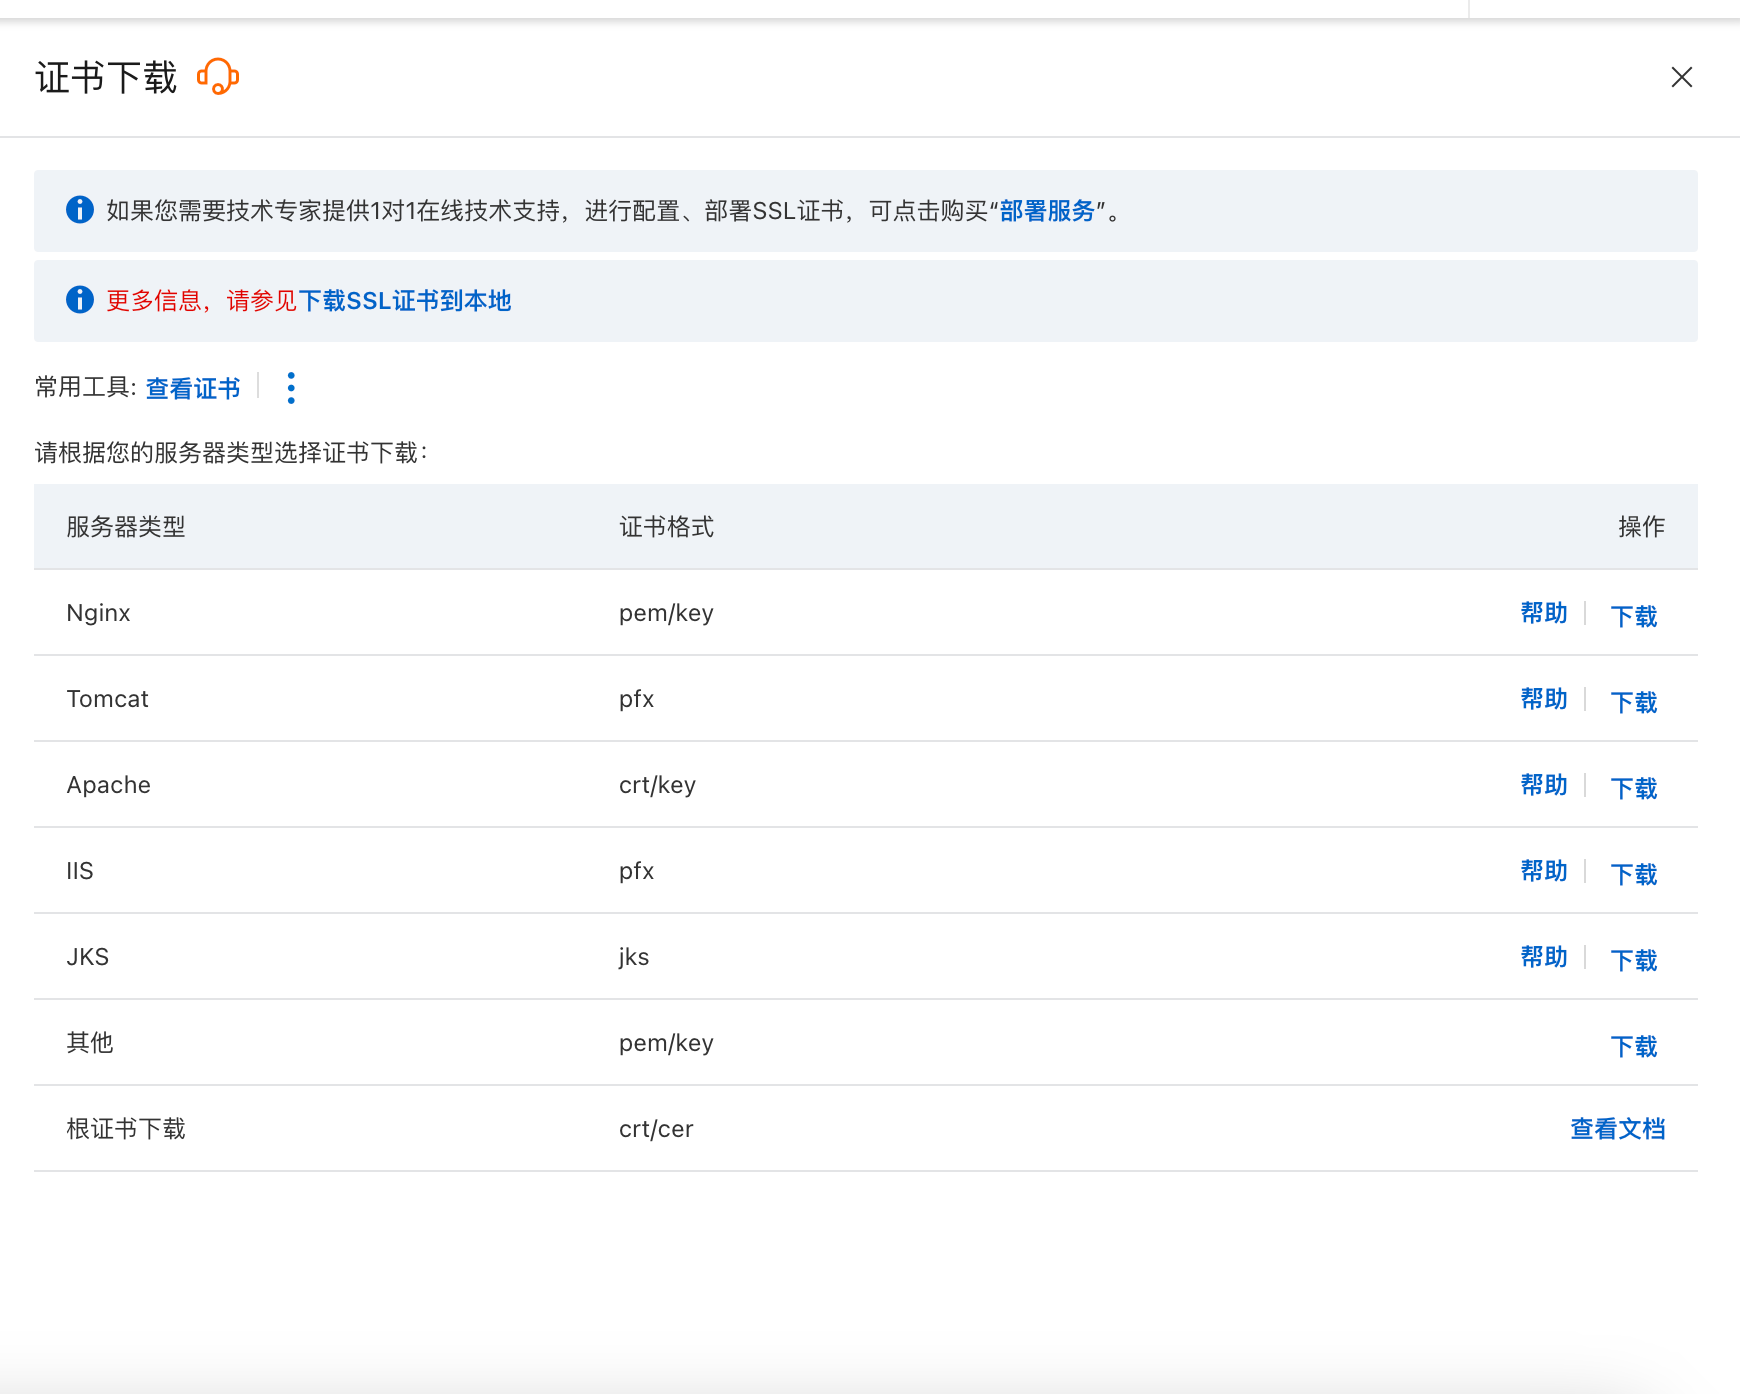
Task: Click the 部署服务 link
Action: click(x=1047, y=211)
